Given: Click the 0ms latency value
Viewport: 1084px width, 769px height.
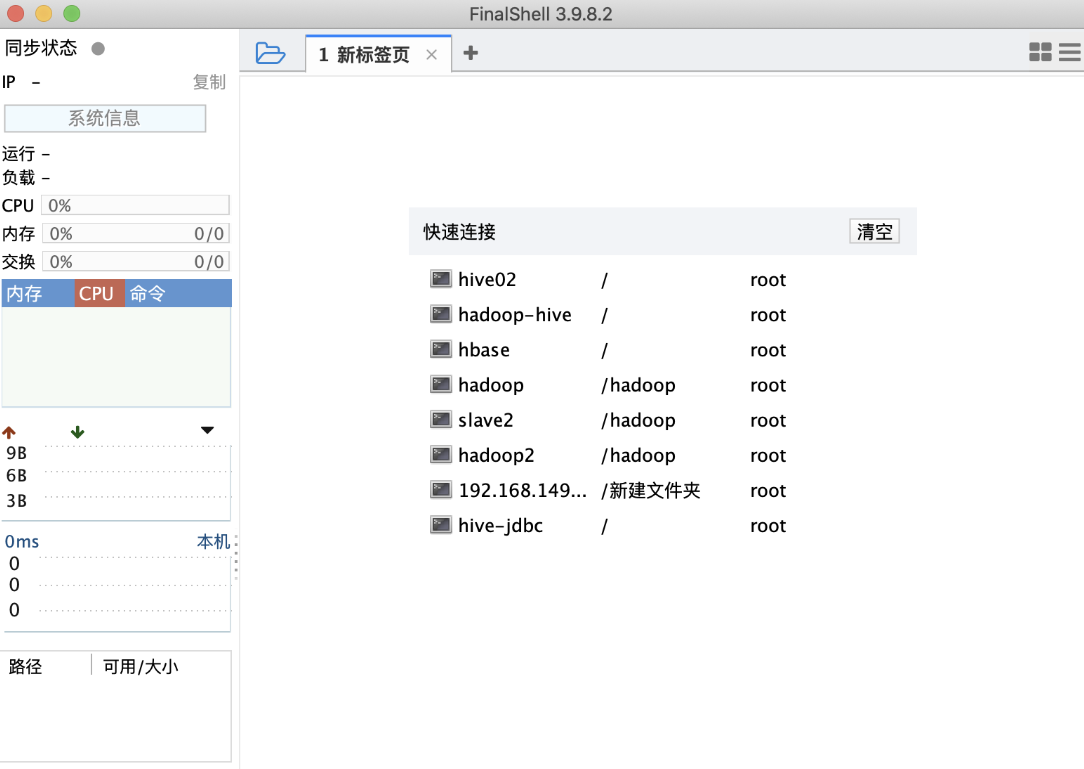Looking at the screenshot, I should click(21, 541).
